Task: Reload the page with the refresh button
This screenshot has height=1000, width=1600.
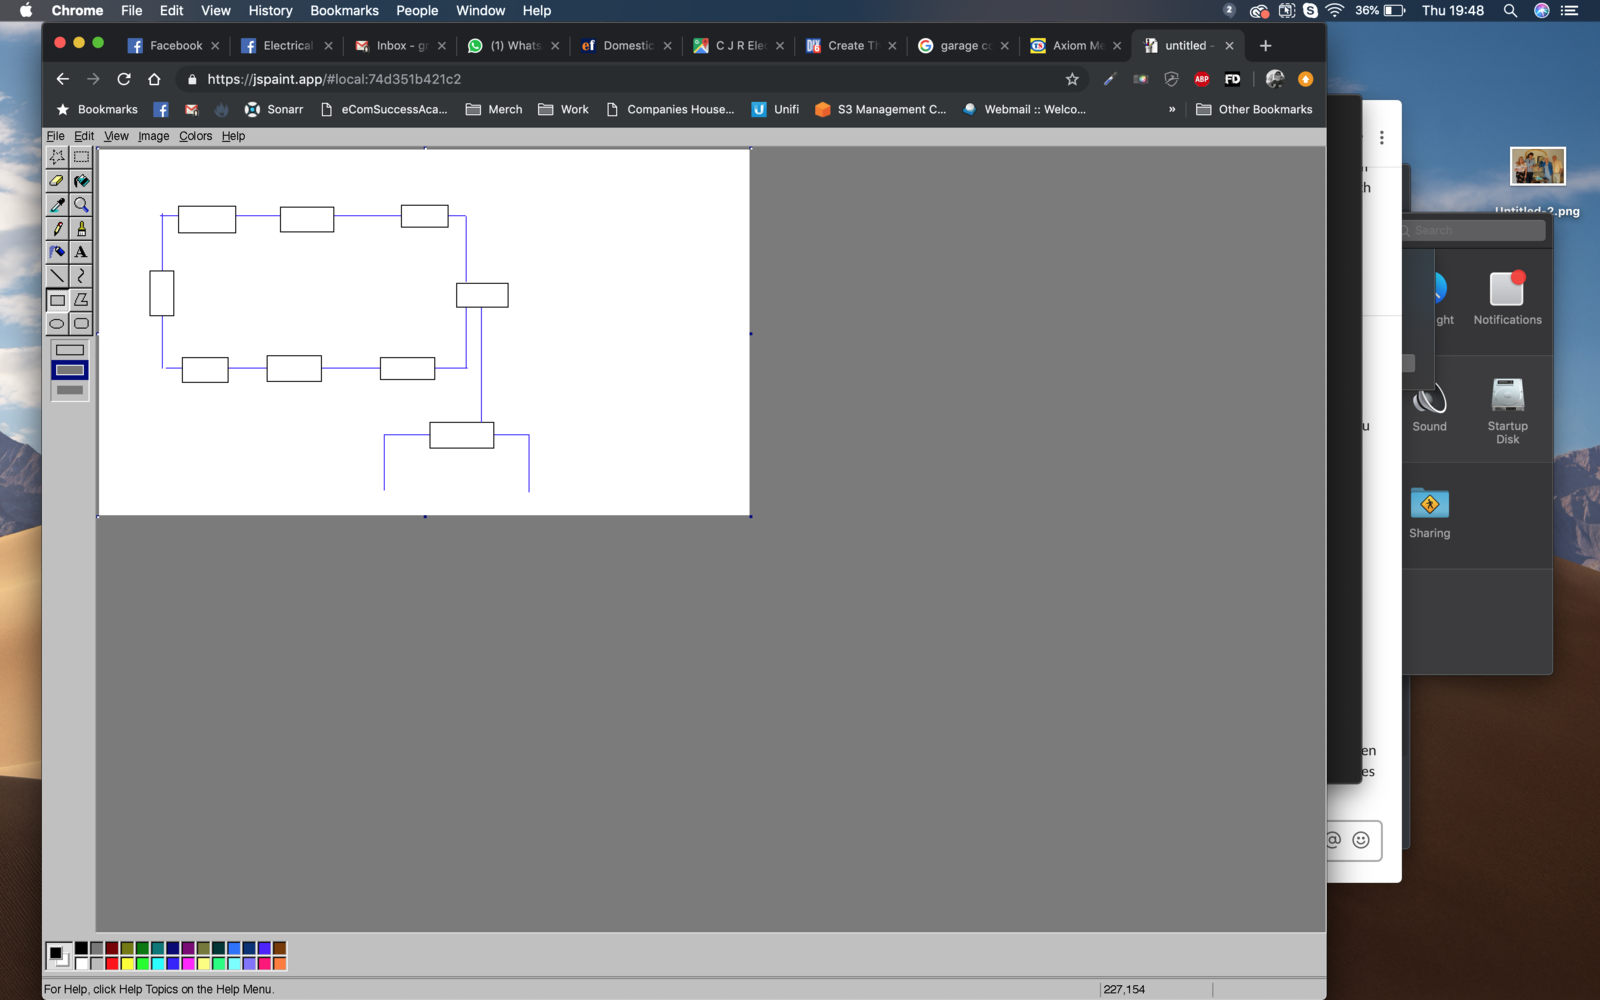Action: pos(124,79)
